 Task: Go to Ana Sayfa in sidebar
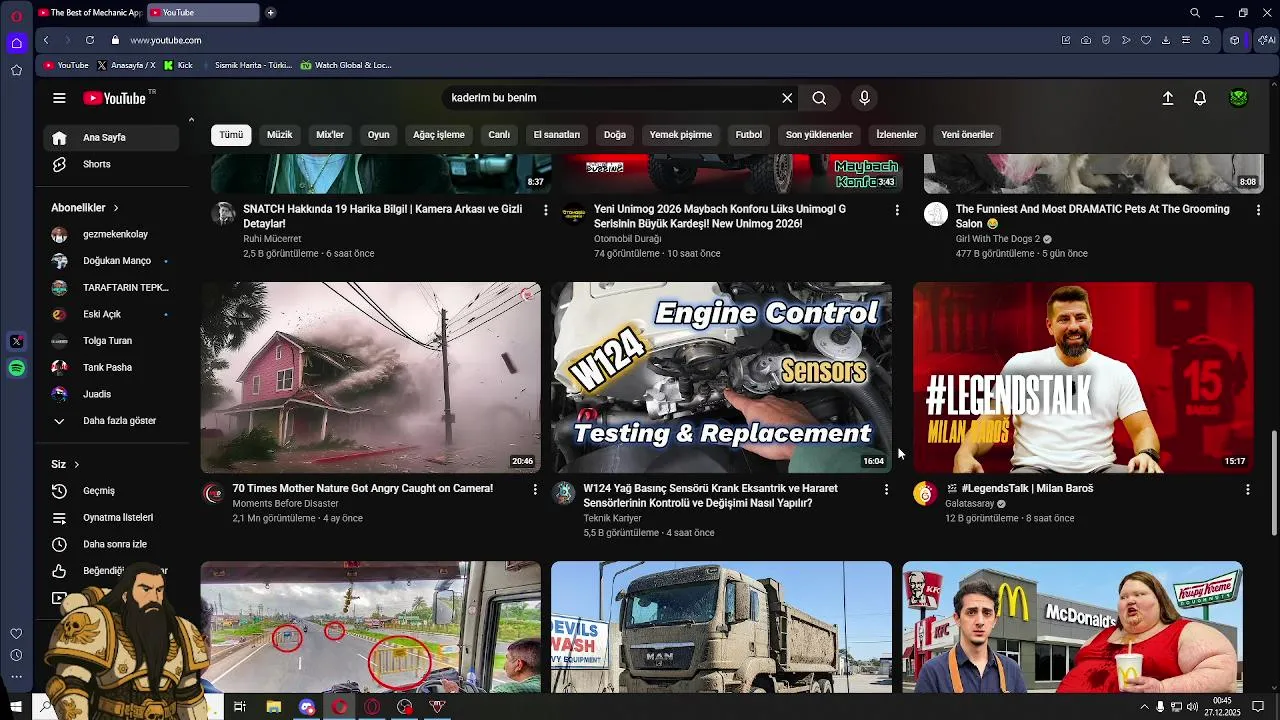point(112,137)
